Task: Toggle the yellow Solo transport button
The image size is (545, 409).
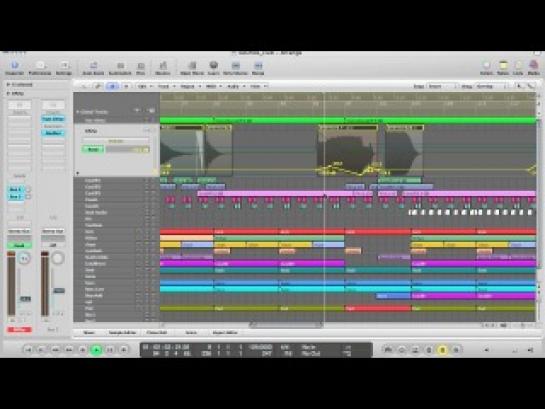Action: [x=442, y=350]
